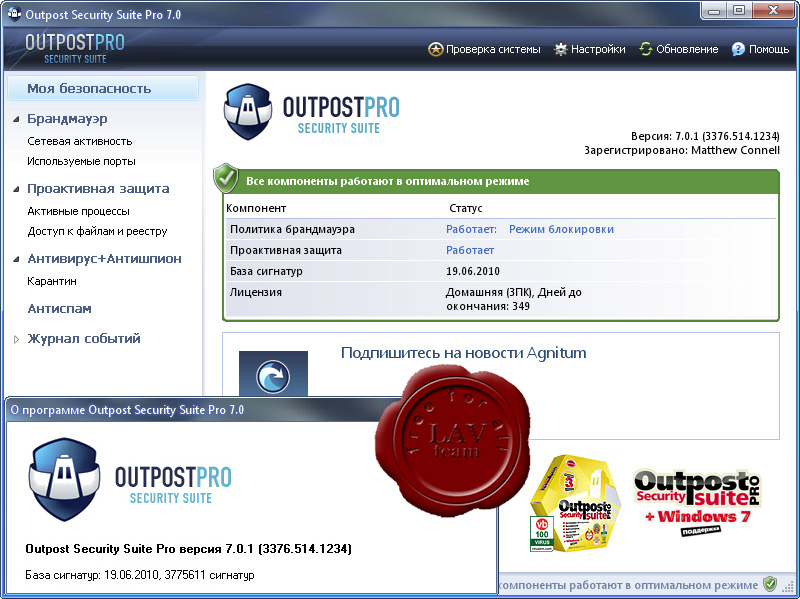Select Антивирус+Антишпион in the sidebar

pos(105,259)
